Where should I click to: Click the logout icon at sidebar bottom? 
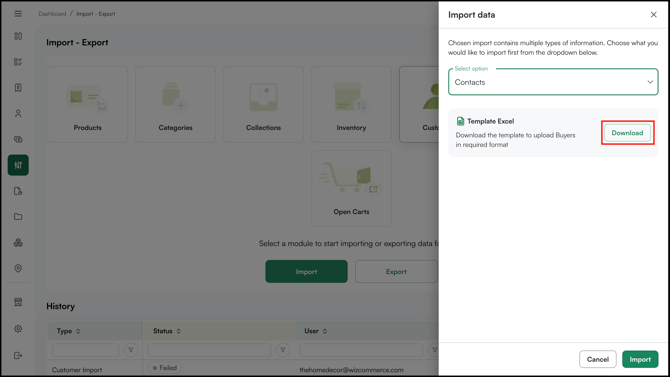pos(18,355)
